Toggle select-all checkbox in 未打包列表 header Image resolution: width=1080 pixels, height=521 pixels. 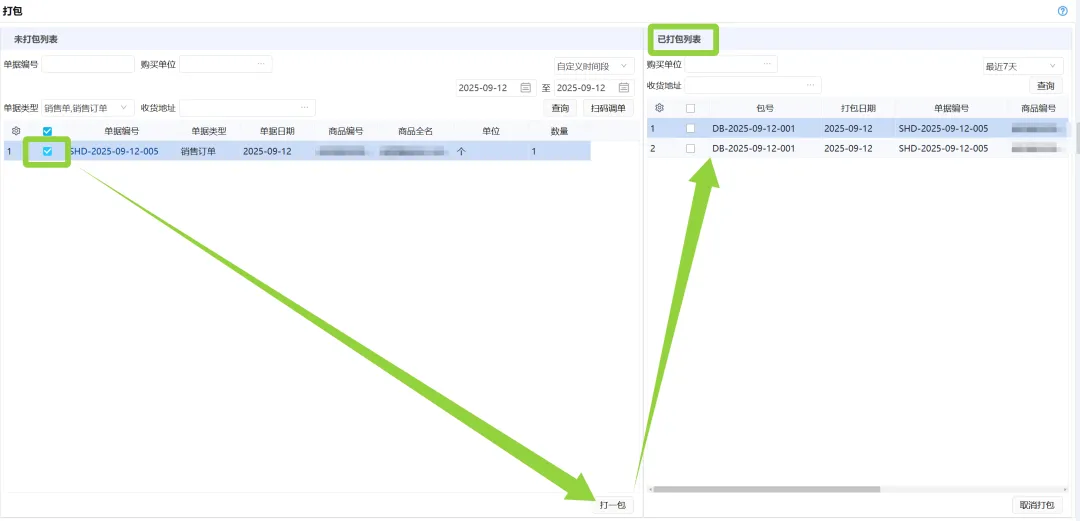pyautogui.click(x=47, y=131)
